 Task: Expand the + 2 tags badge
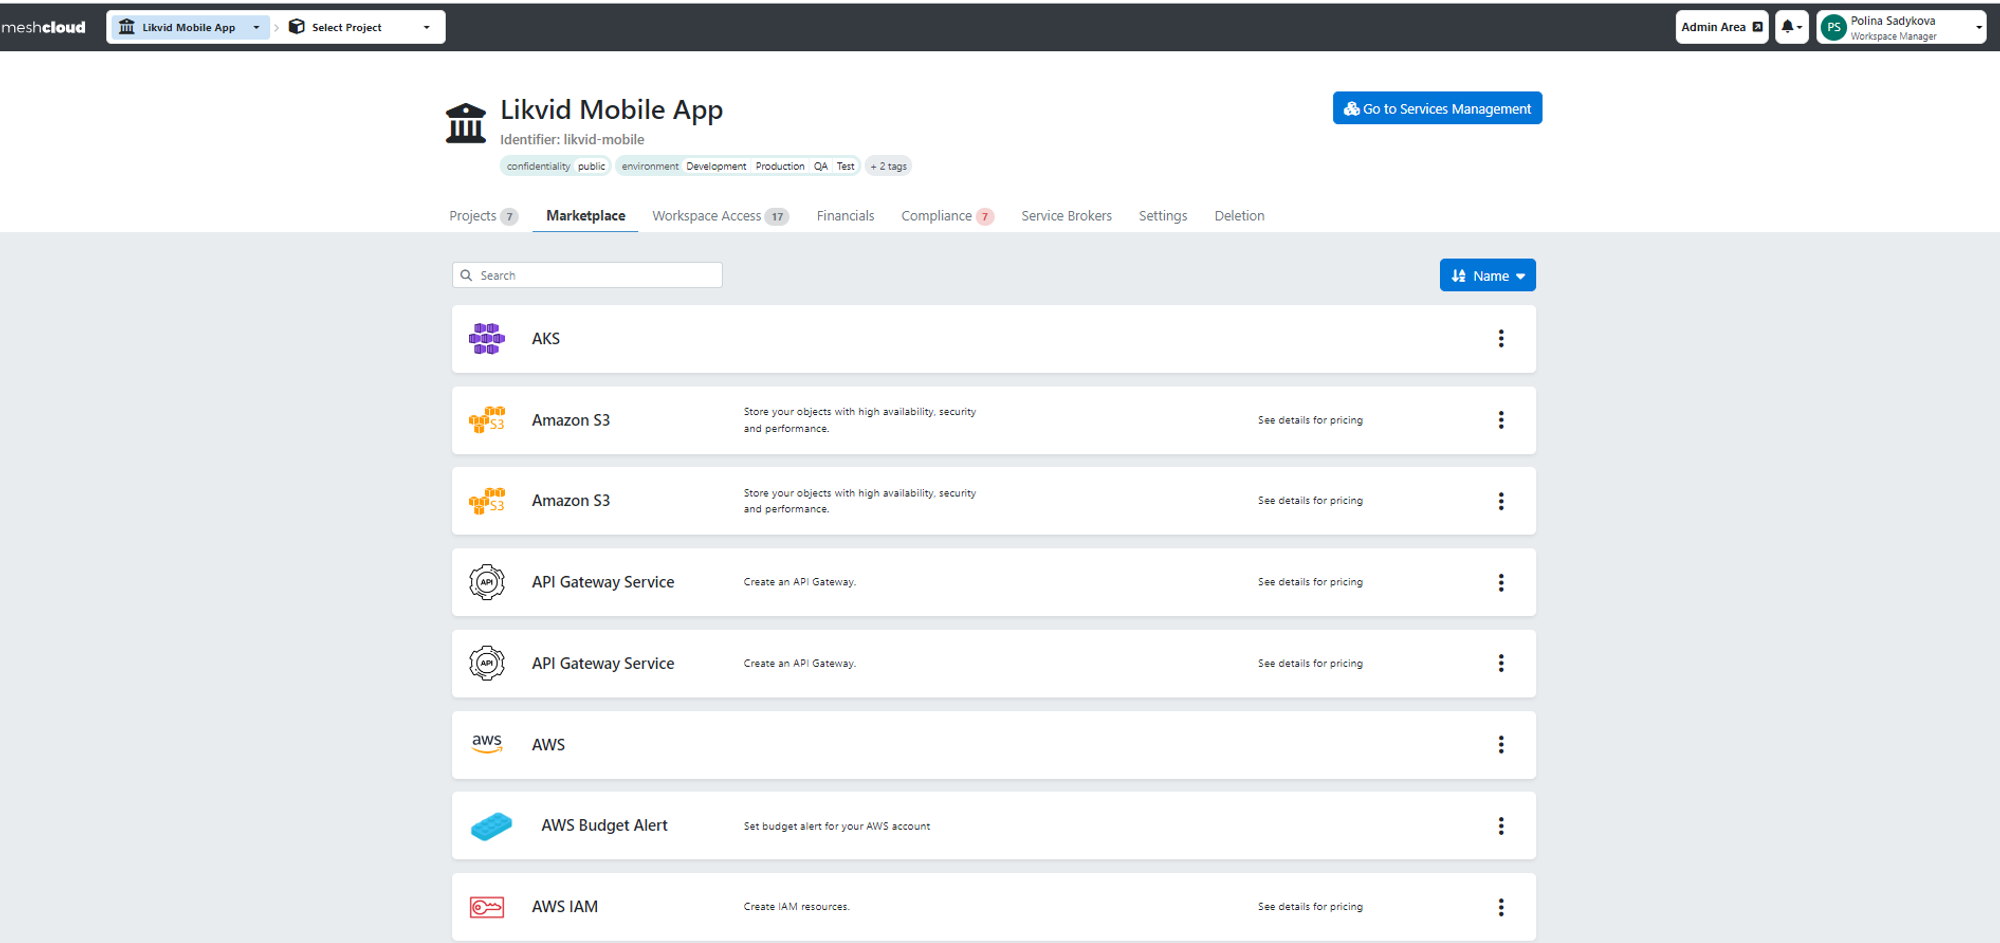888,166
